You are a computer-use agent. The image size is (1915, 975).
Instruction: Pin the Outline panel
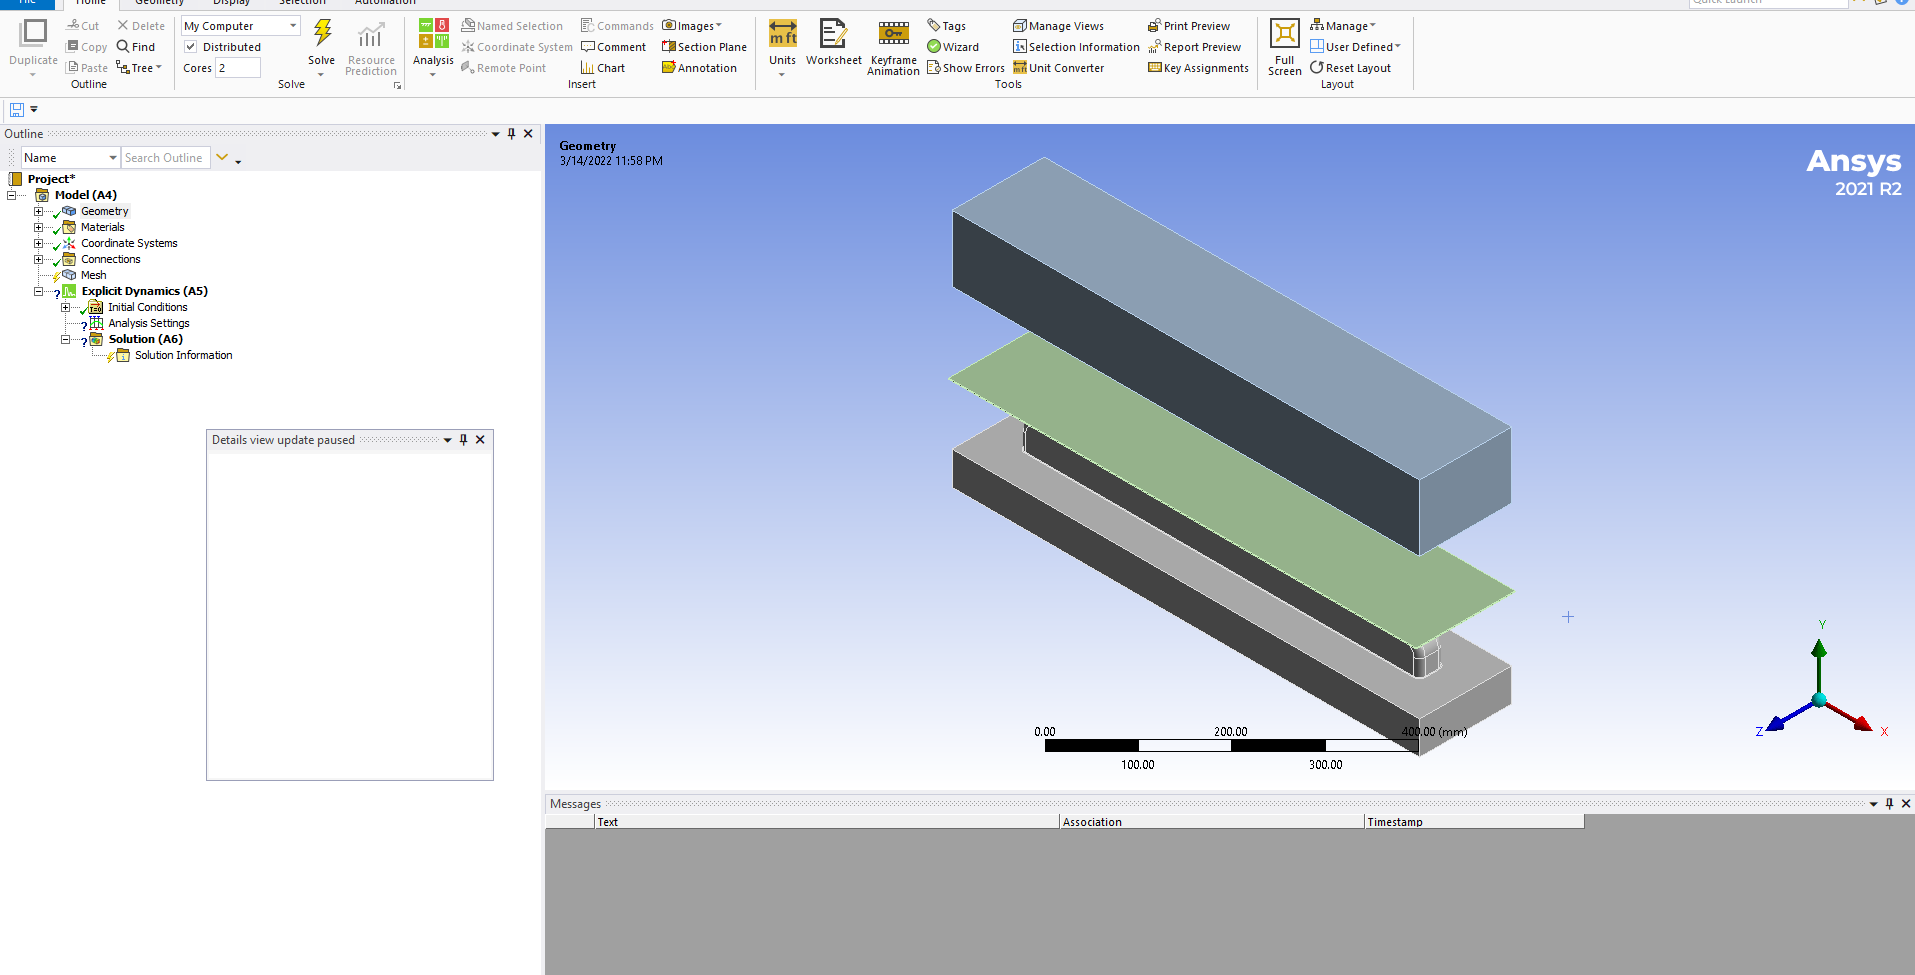click(x=512, y=134)
